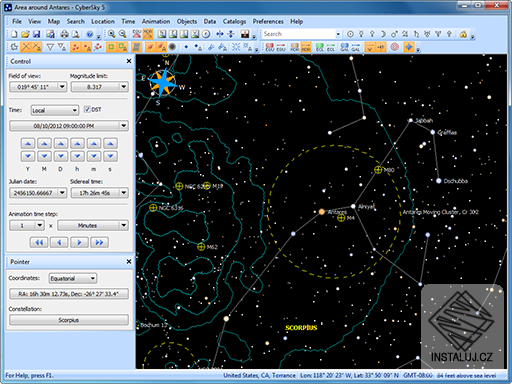Open the date and time 08/10/2012 dropdown

coord(124,126)
